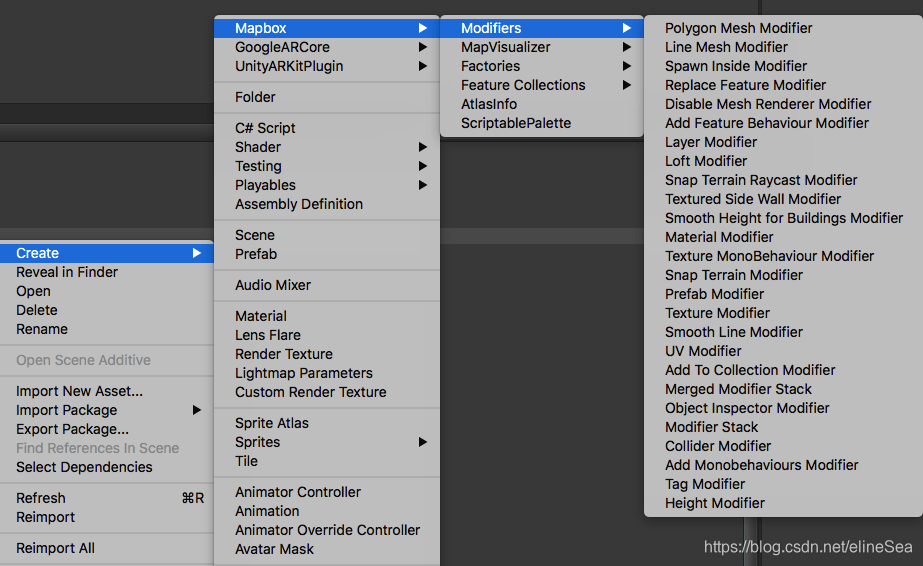Select Collider Modifier
923x566 pixels.
pyautogui.click(x=783, y=446)
